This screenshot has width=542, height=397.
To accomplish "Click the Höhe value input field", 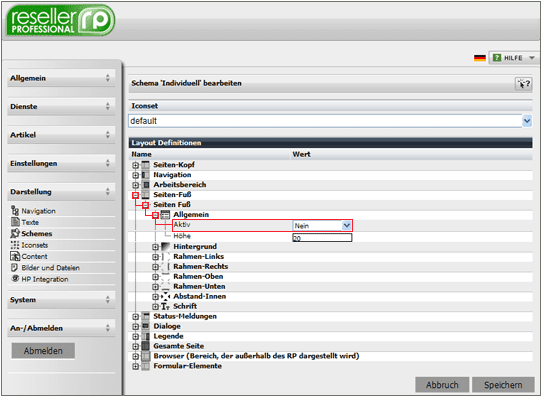I will (322, 238).
